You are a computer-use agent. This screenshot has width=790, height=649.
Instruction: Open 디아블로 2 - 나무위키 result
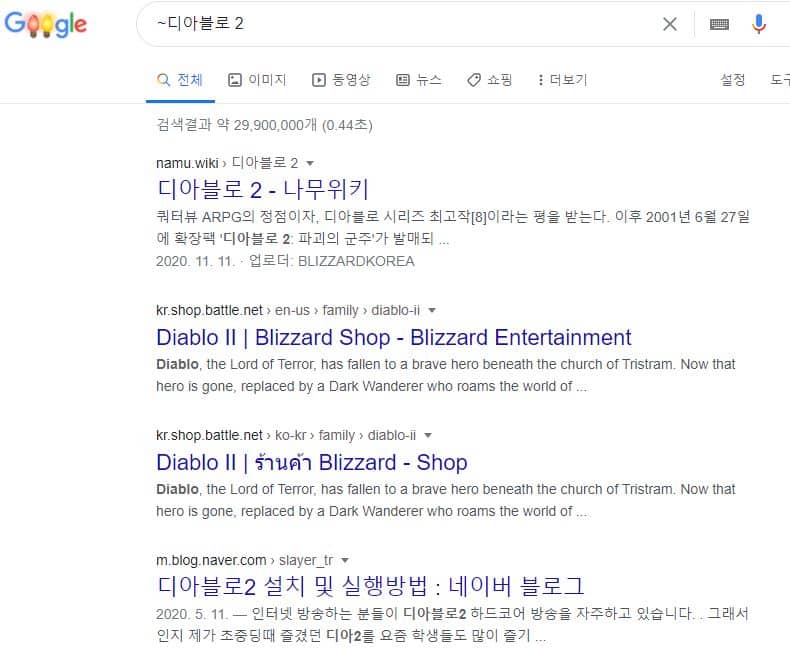pos(263,190)
